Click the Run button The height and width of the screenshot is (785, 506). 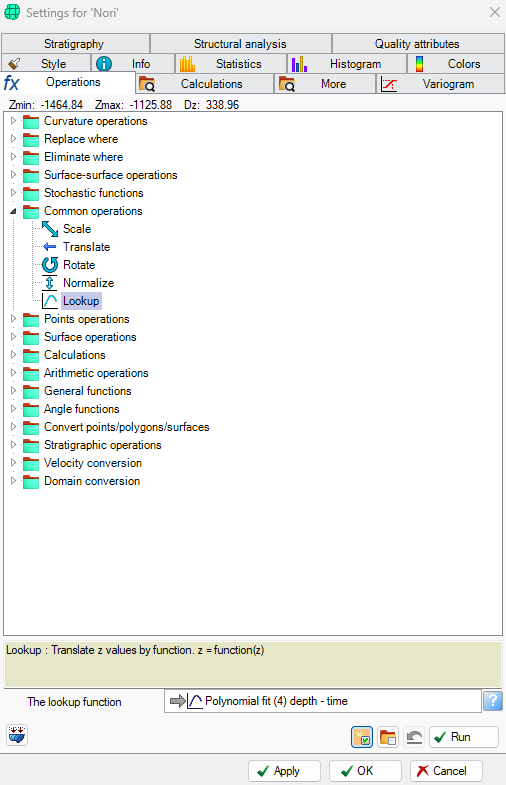[x=464, y=737]
